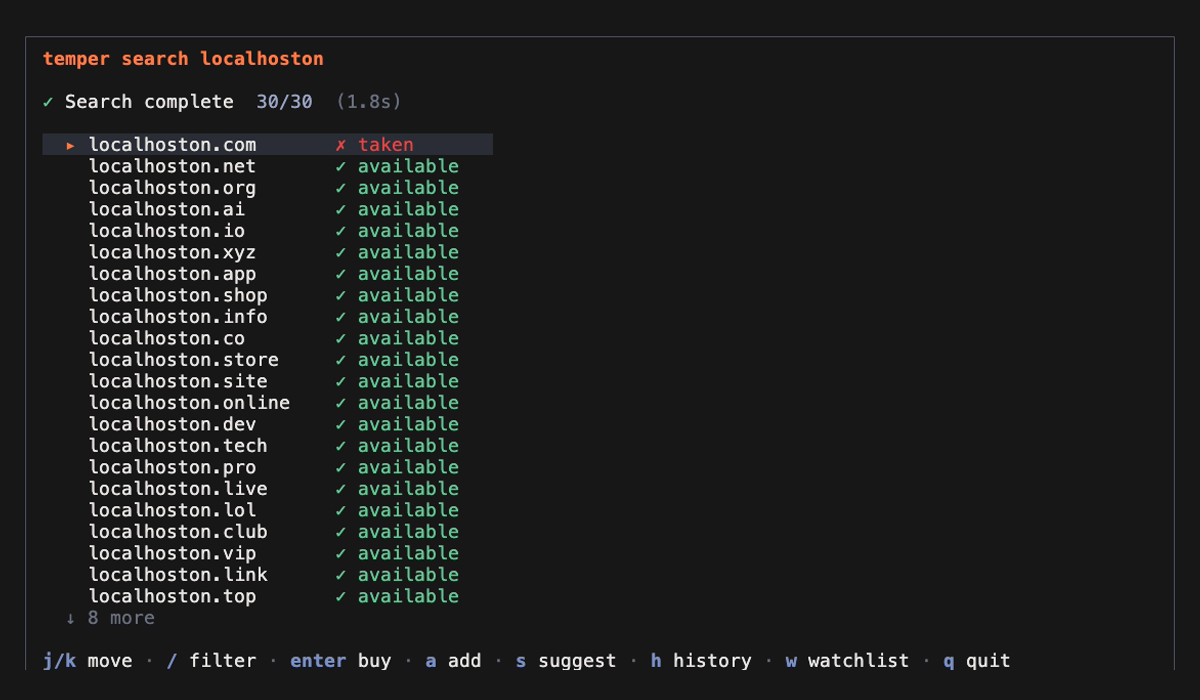Expand the '8 more' results indicator
Screen dimensions: 1200x700
(x=110, y=618)
